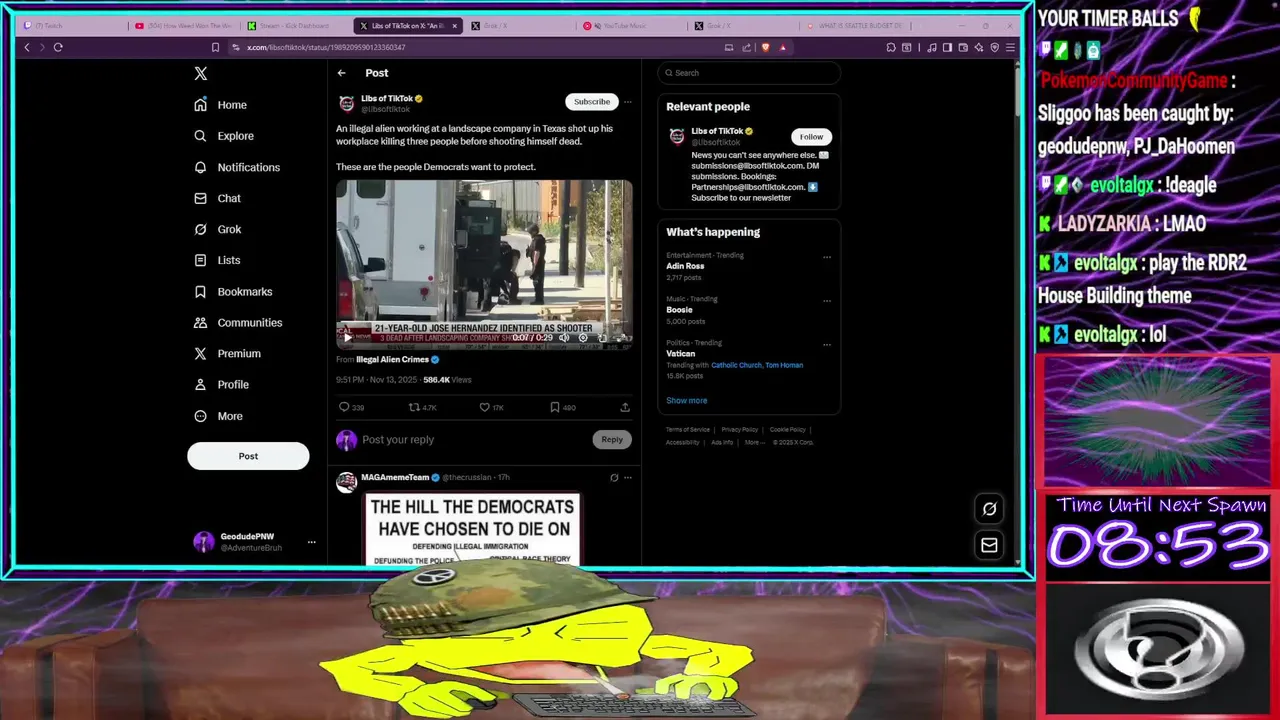The image size is (1280, 720).
Task: Open the browser hamburger main menu
Action: coord(1011,47)
